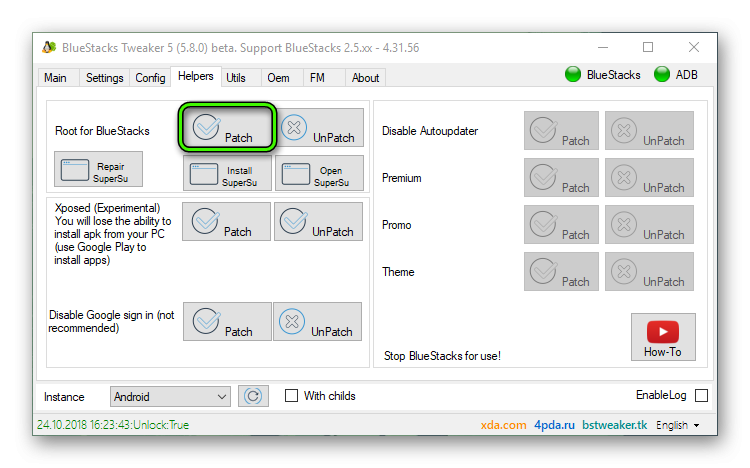The width and height of the screenshot is (750, 468).
Task: Click the Repair SuperSu button
Action: [98, 169]
